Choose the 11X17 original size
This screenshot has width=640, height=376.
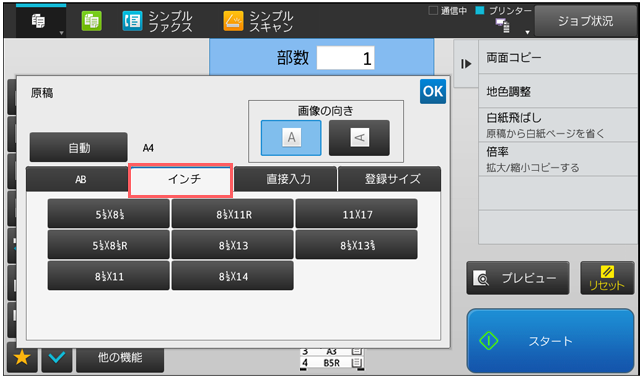pos(356,214)
